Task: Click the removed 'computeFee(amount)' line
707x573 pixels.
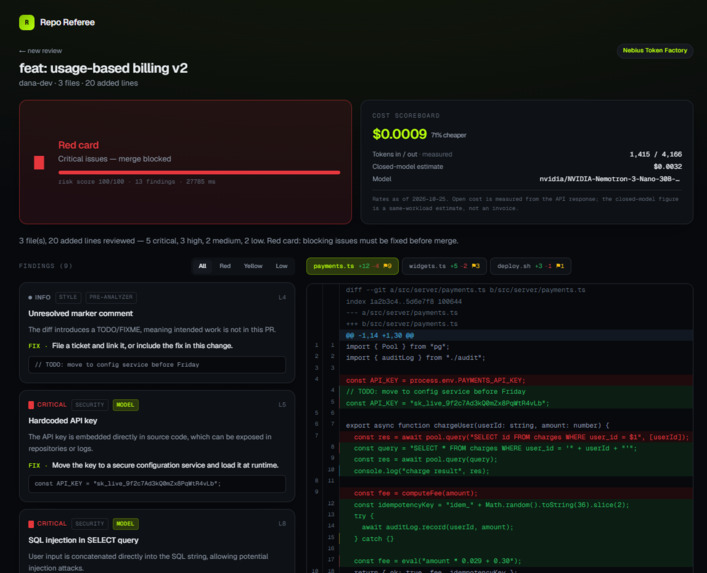Action: click(x=516, y=493)
